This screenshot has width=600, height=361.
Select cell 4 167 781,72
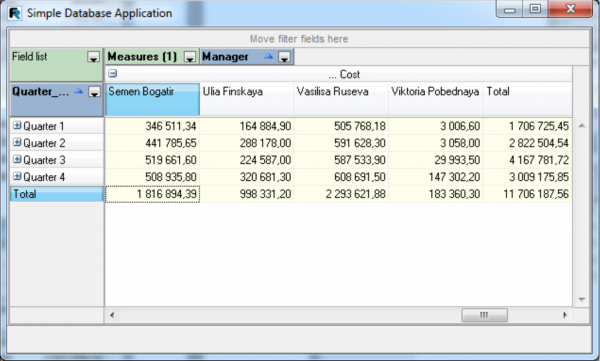tap(528, 160)
